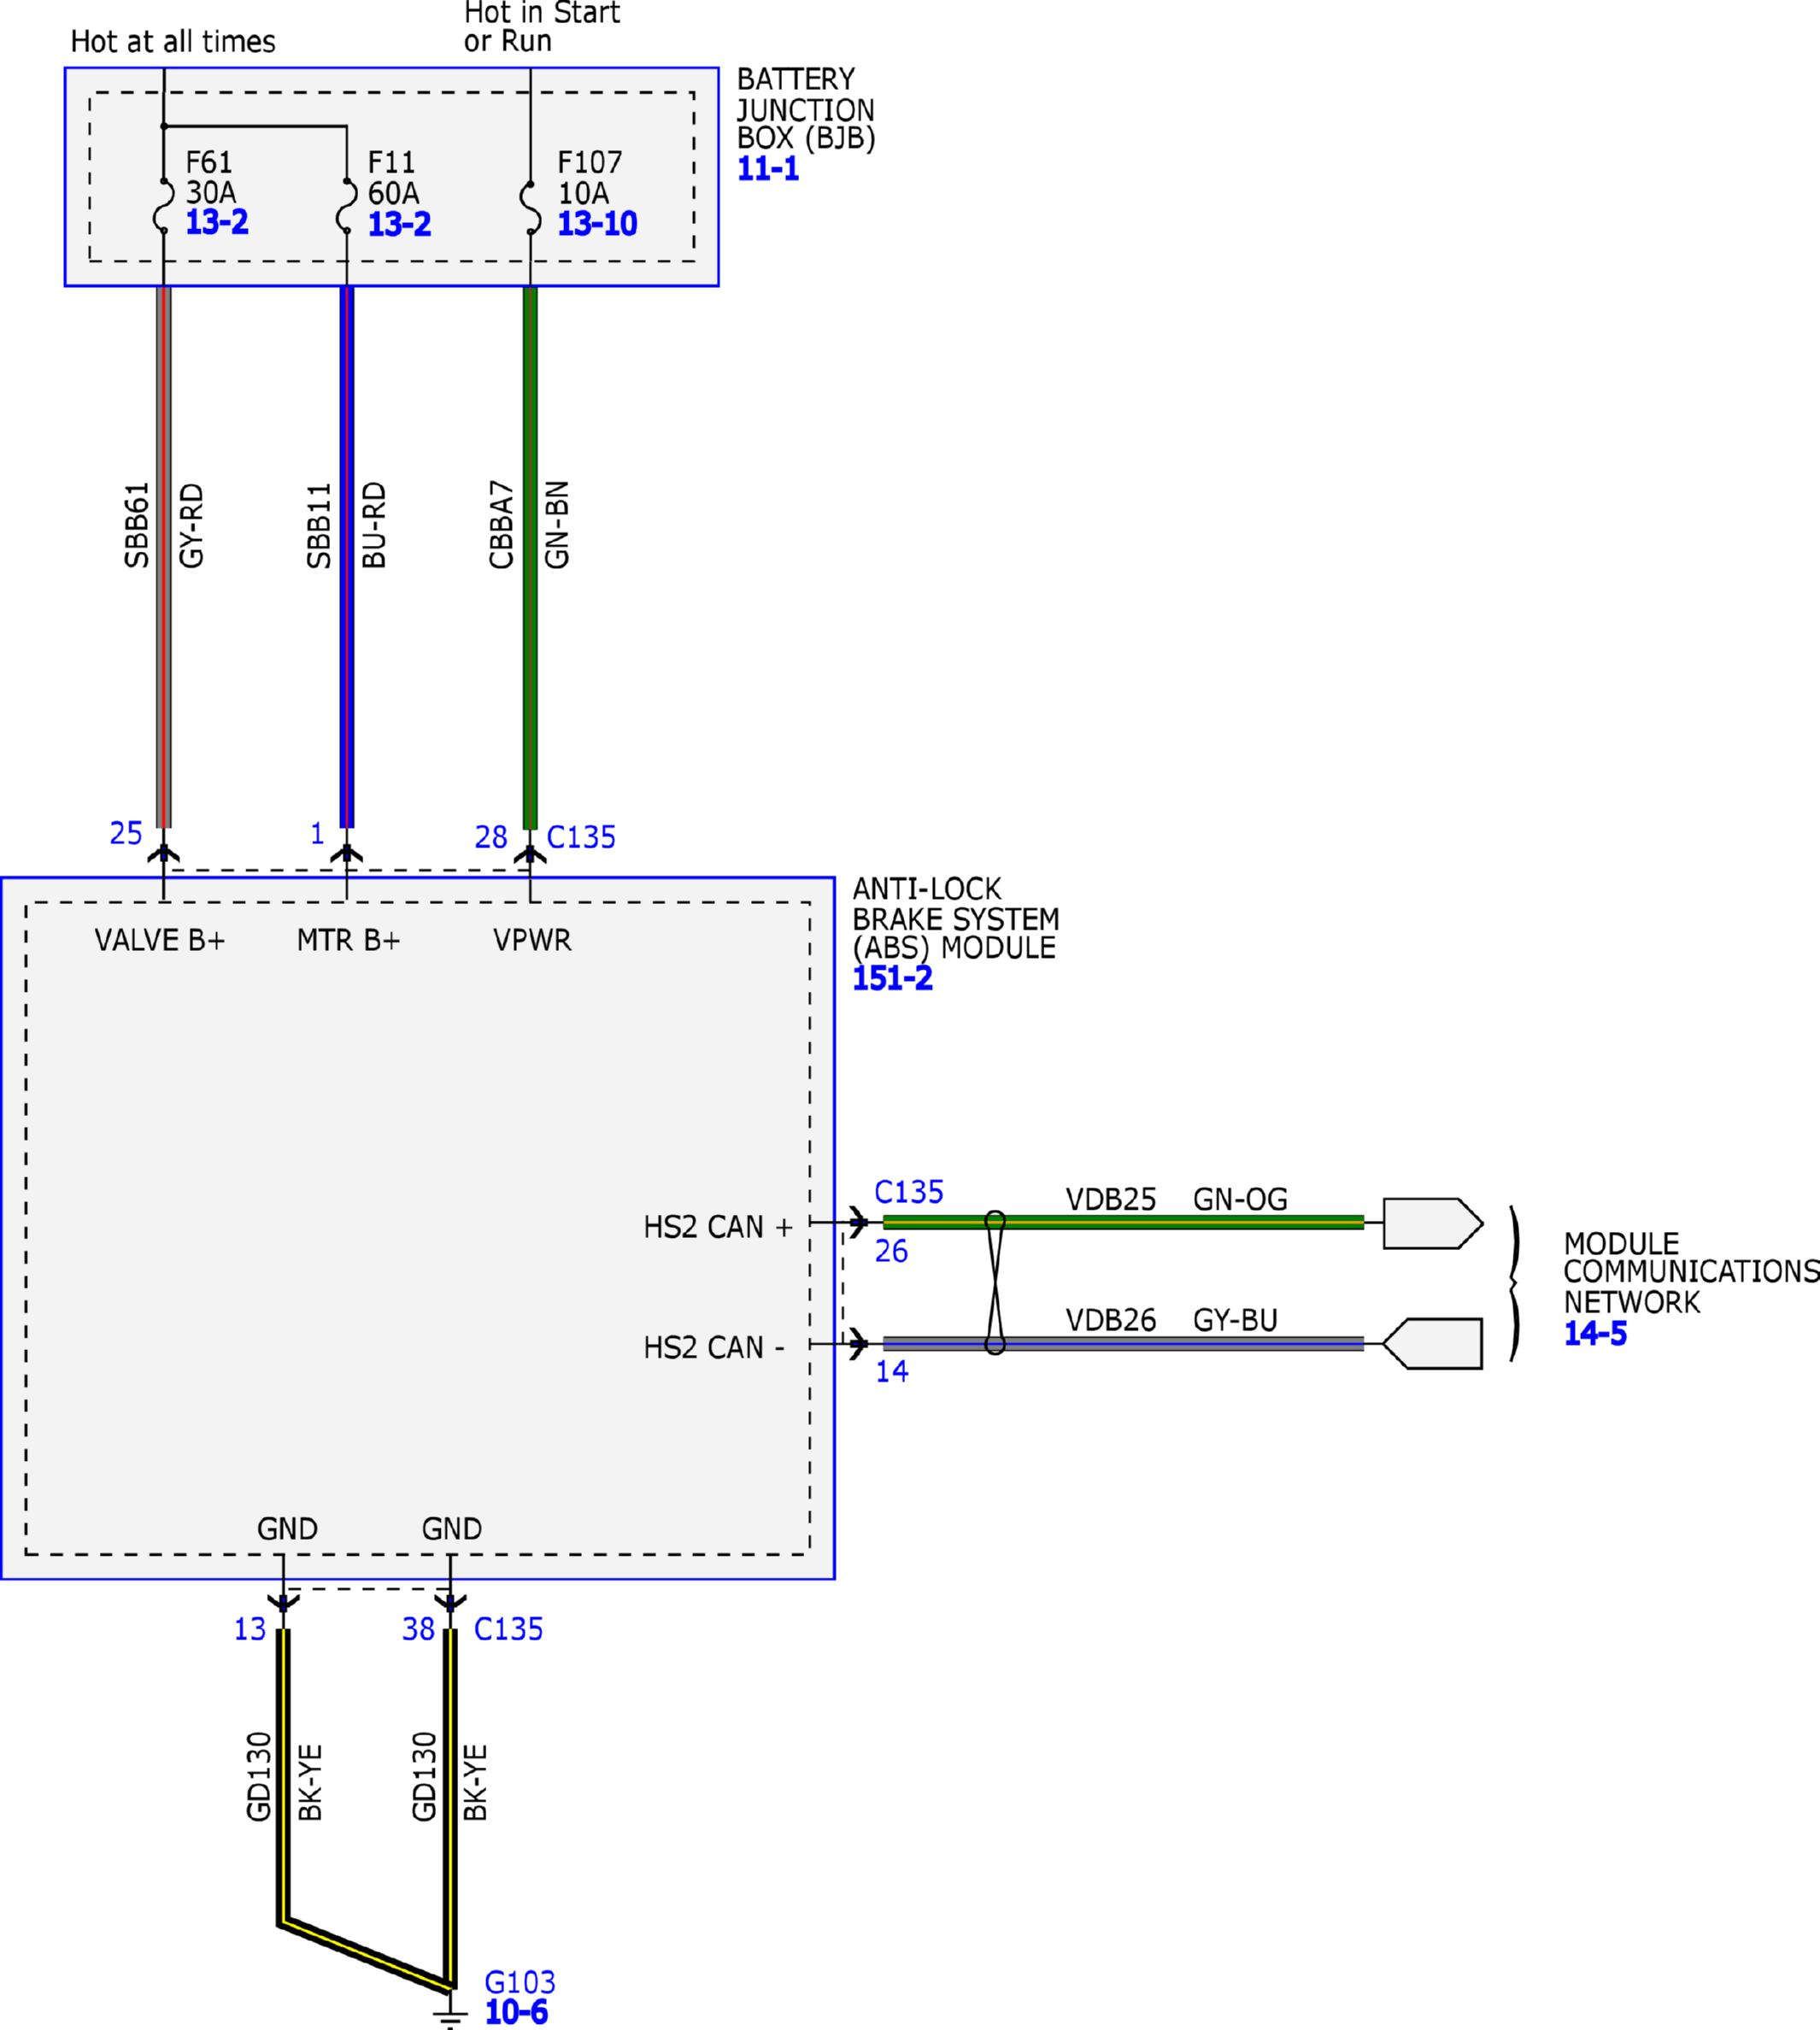Click the G103 ground symbol
1820x2030 pixels.
[x=451, y=2015]
